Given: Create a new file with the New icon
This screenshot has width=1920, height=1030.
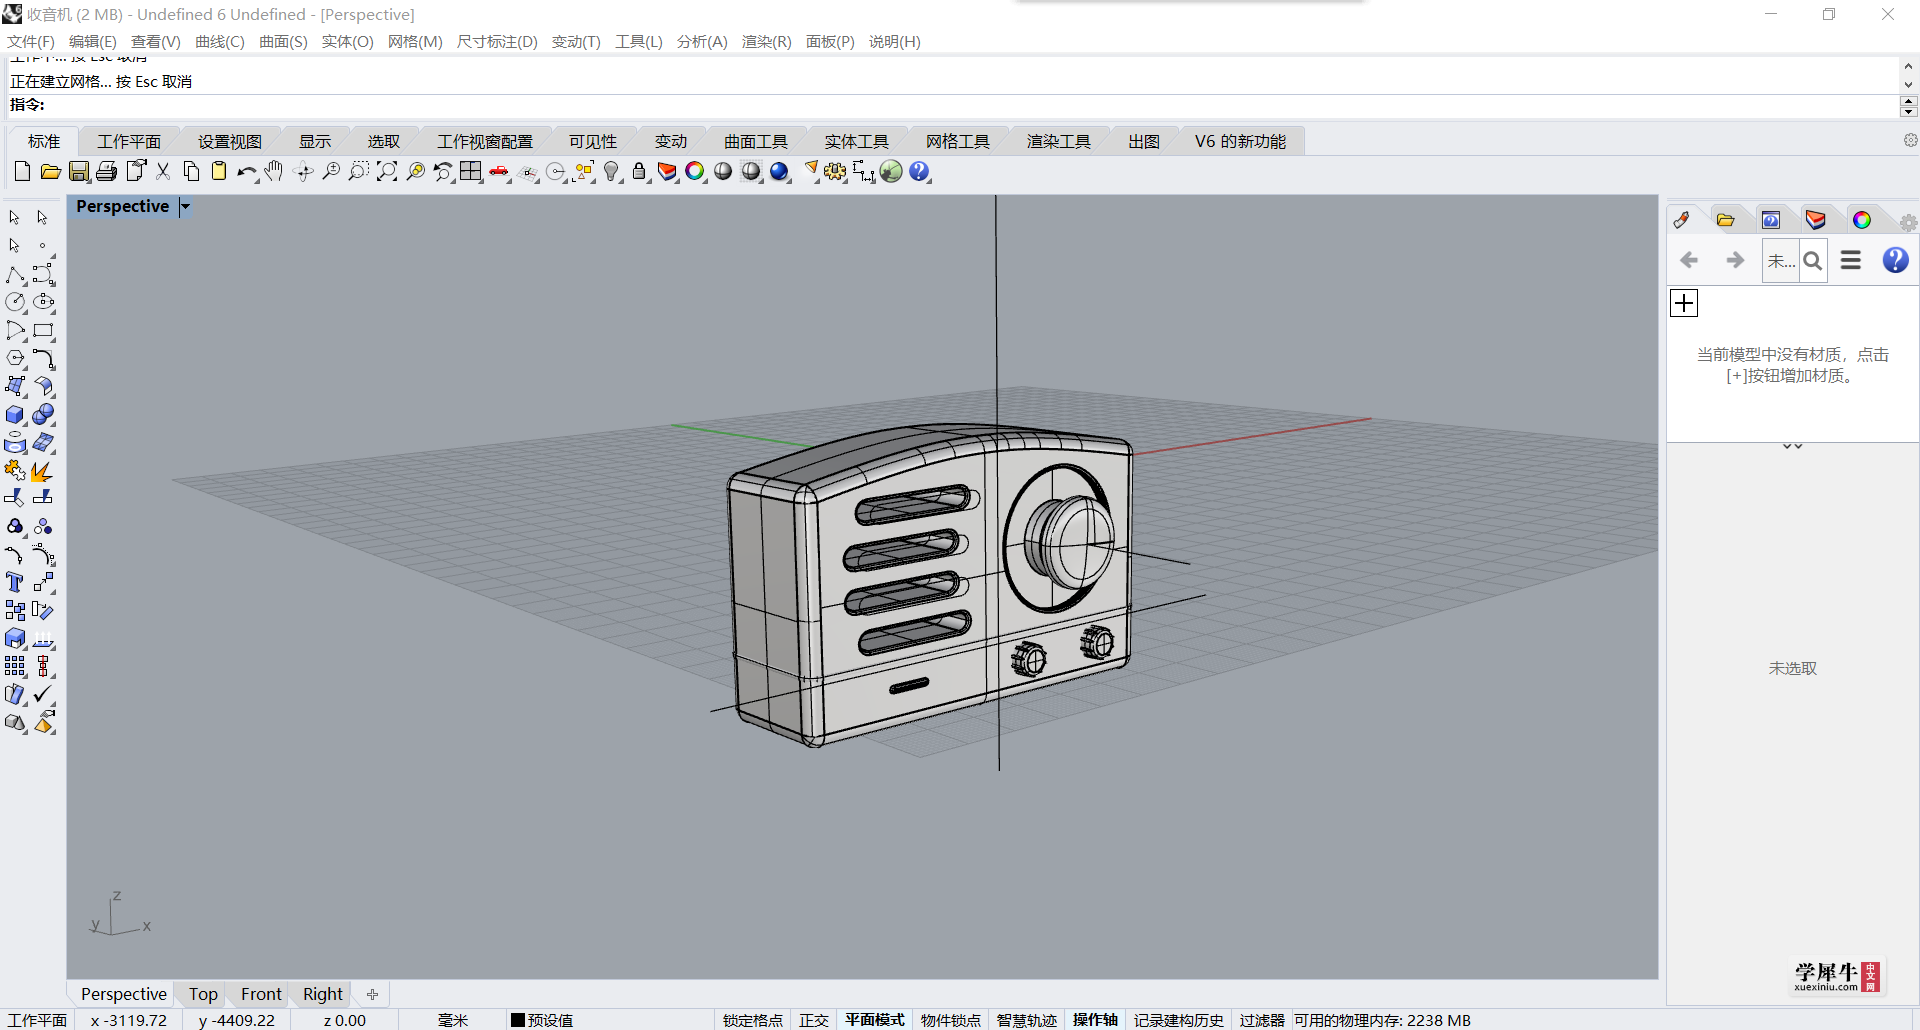Looking at the screenshot, I should (22, 172).
